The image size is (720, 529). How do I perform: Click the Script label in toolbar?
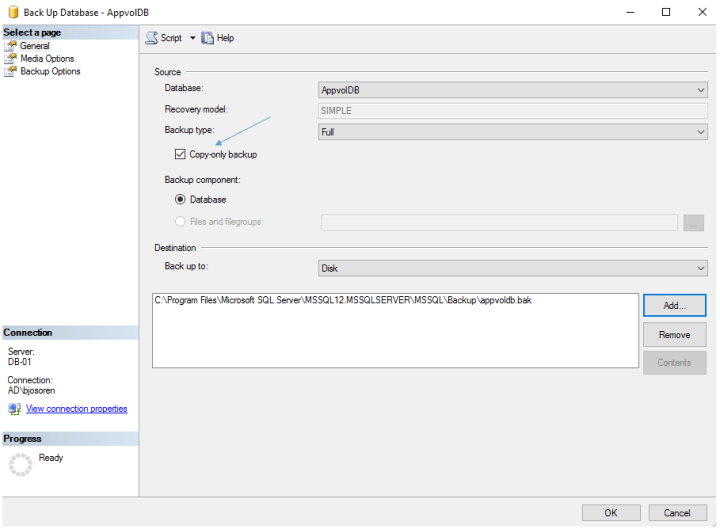click(171, 38)
